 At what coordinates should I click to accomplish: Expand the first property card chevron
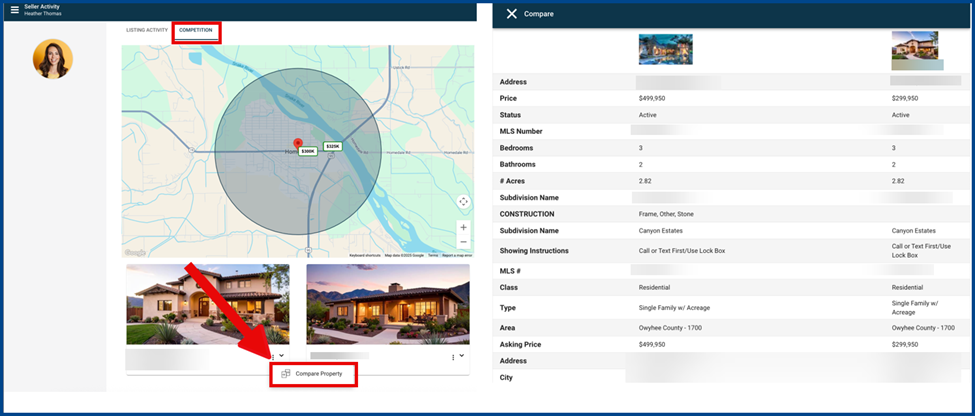click(x=282, y=356)
